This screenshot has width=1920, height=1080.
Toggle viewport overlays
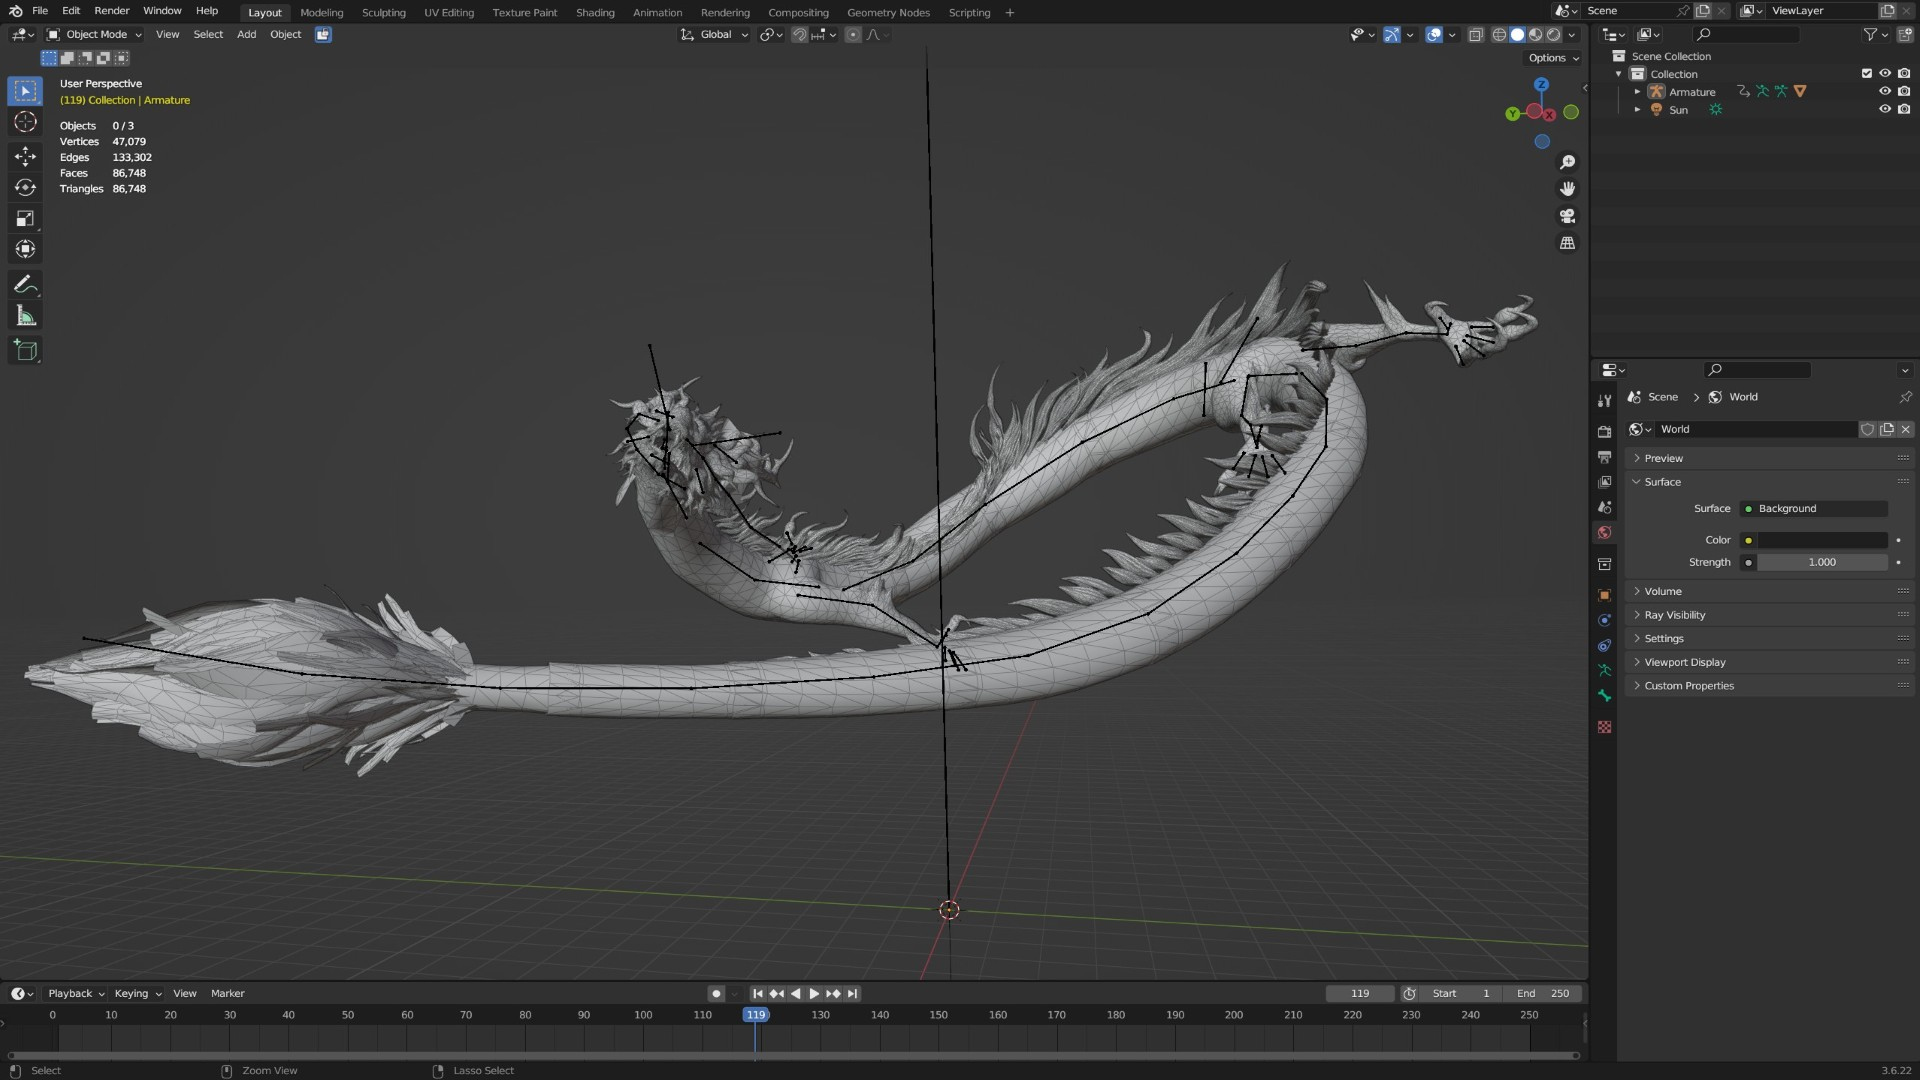[1434, 34]
